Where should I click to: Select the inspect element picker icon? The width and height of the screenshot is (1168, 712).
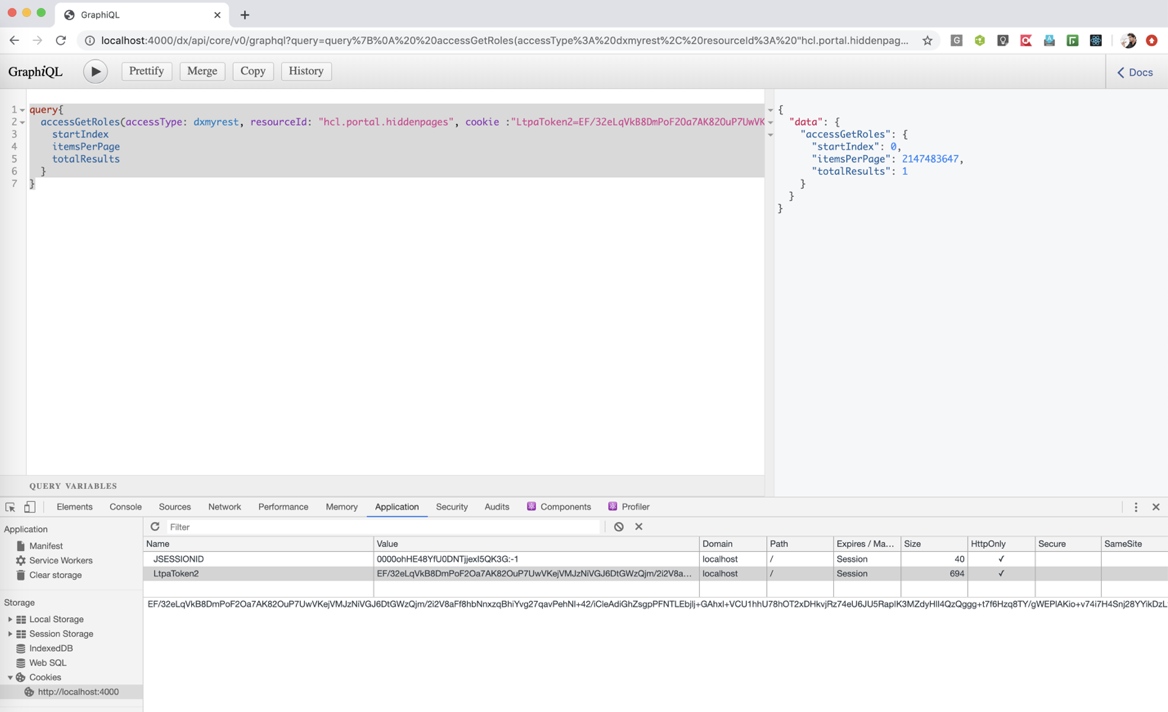8,507
